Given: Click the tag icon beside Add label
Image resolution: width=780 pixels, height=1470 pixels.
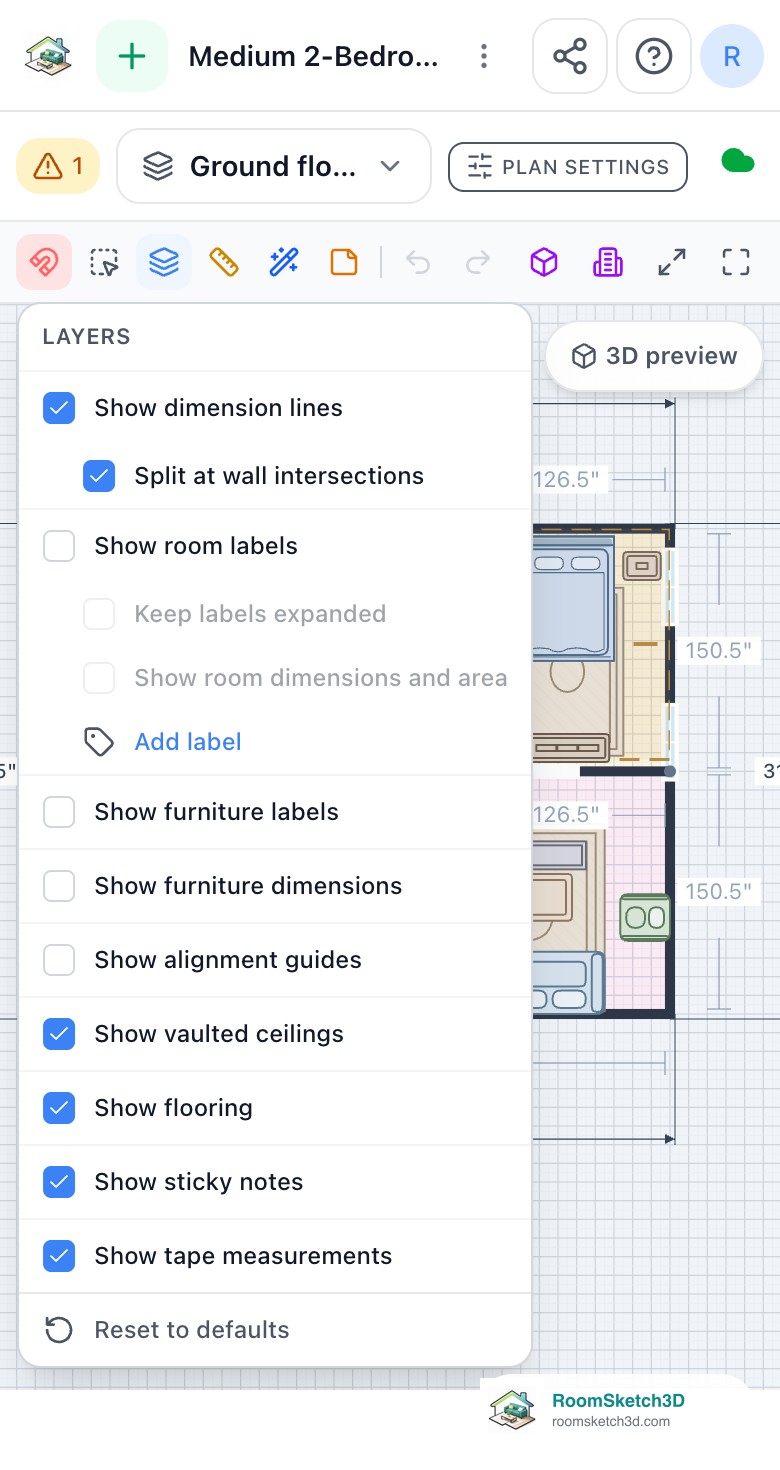Looking at the screenshot, I should pyautogui.click(x=98, y=742).
